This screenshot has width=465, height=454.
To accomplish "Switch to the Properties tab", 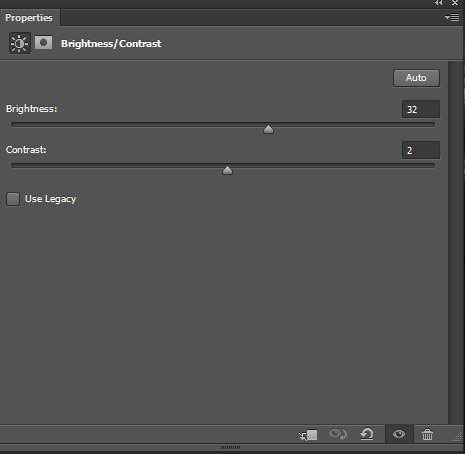I will (29, 18).
